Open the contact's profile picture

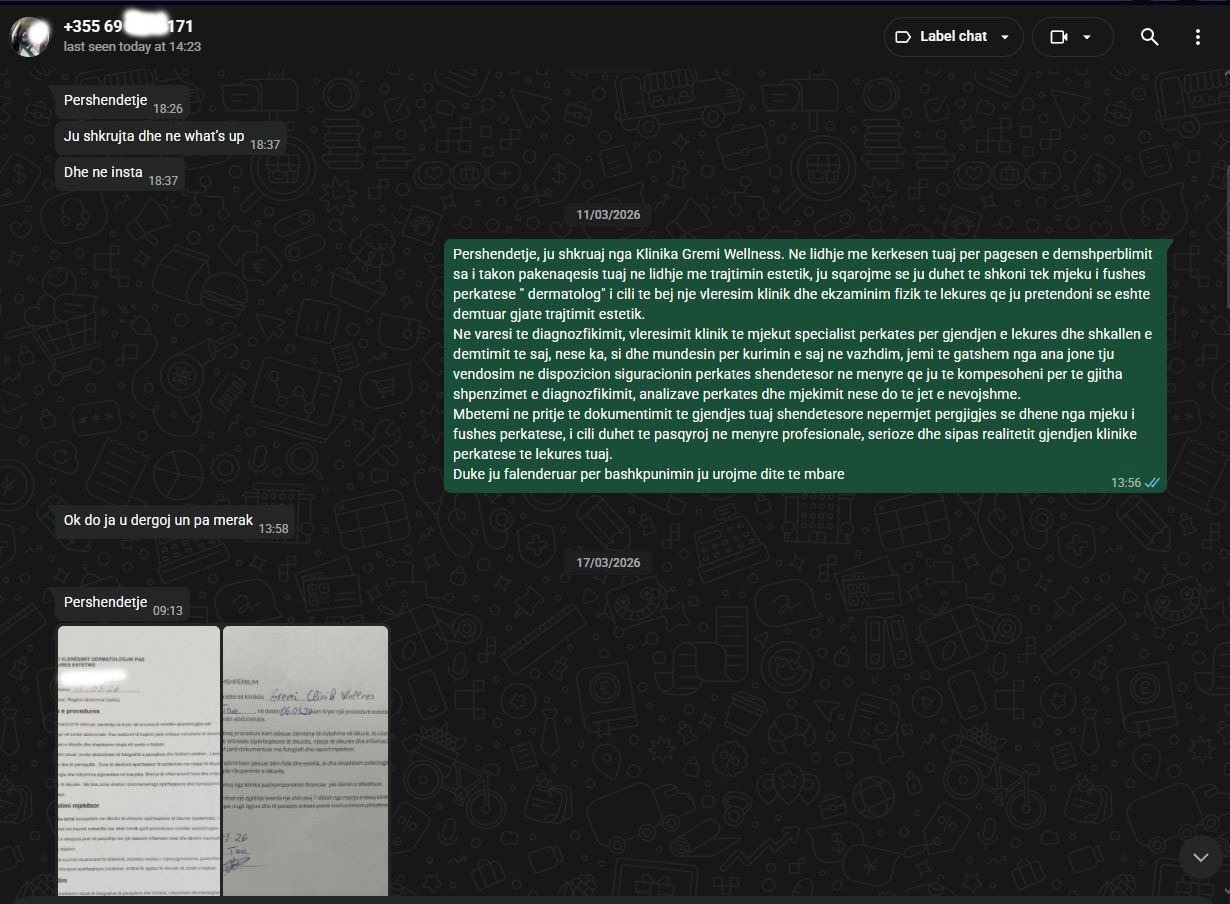pyautogui.click(x=30, y=37)
